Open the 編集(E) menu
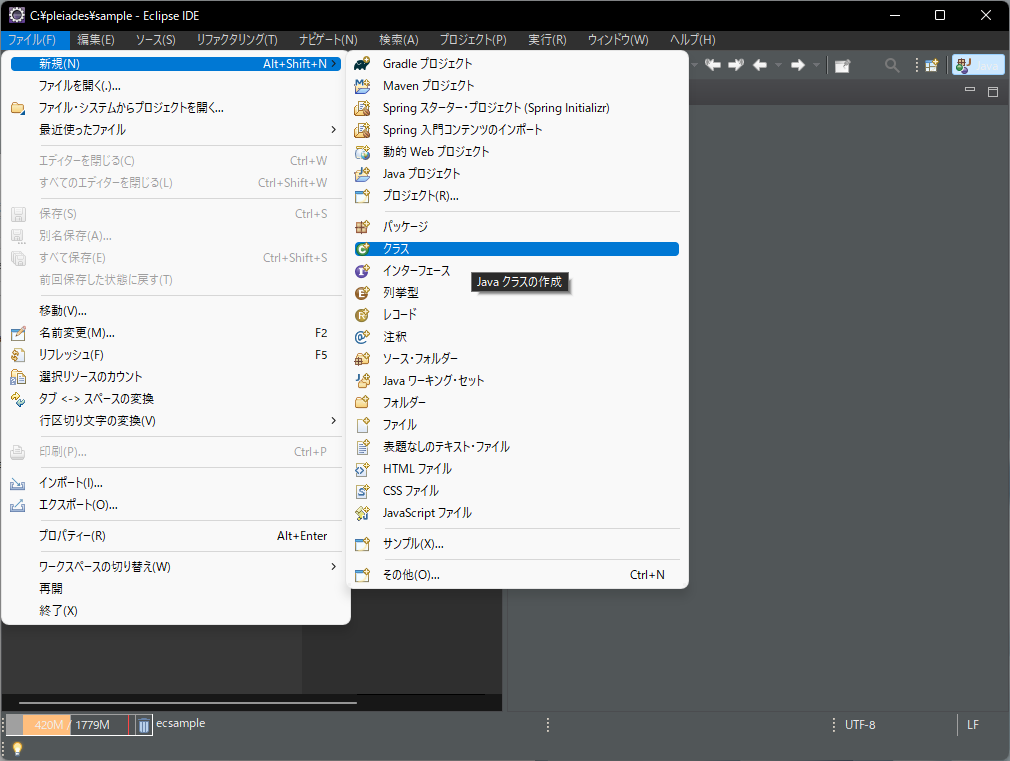Viewport: 1010px width, 761px height. tap(95, 40)
